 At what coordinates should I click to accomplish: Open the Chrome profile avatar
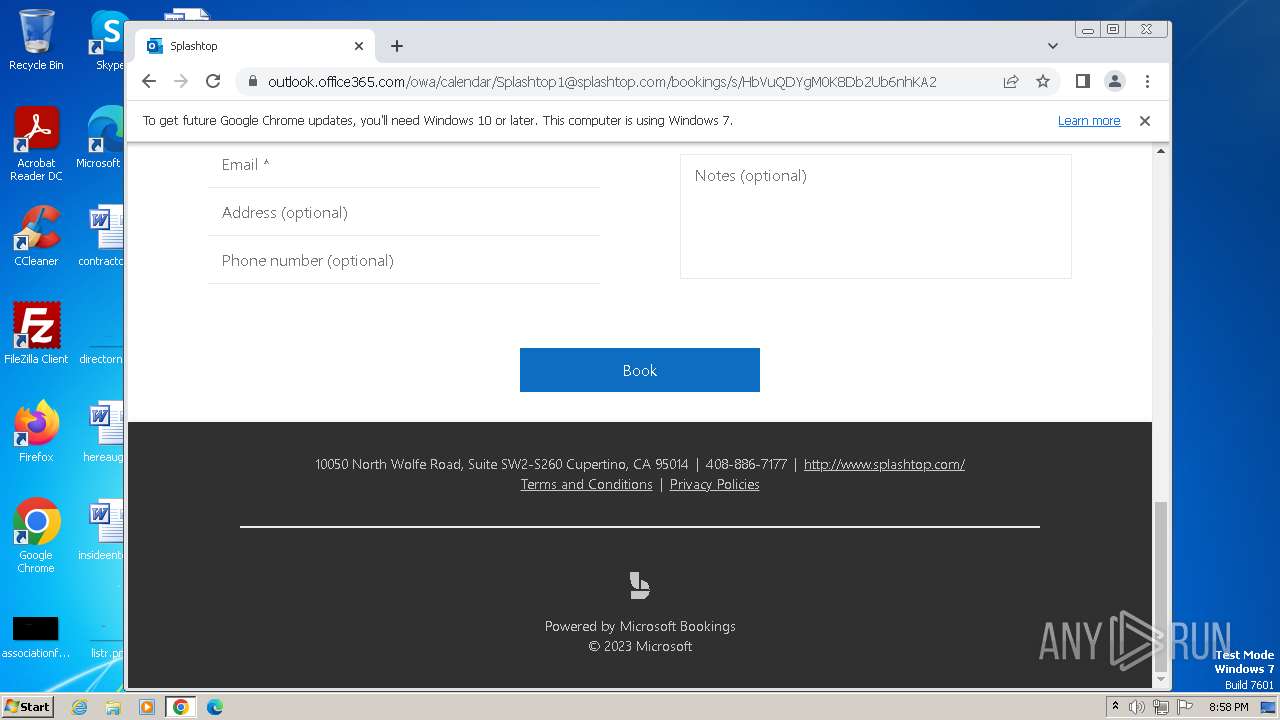tap(1115, 82)
